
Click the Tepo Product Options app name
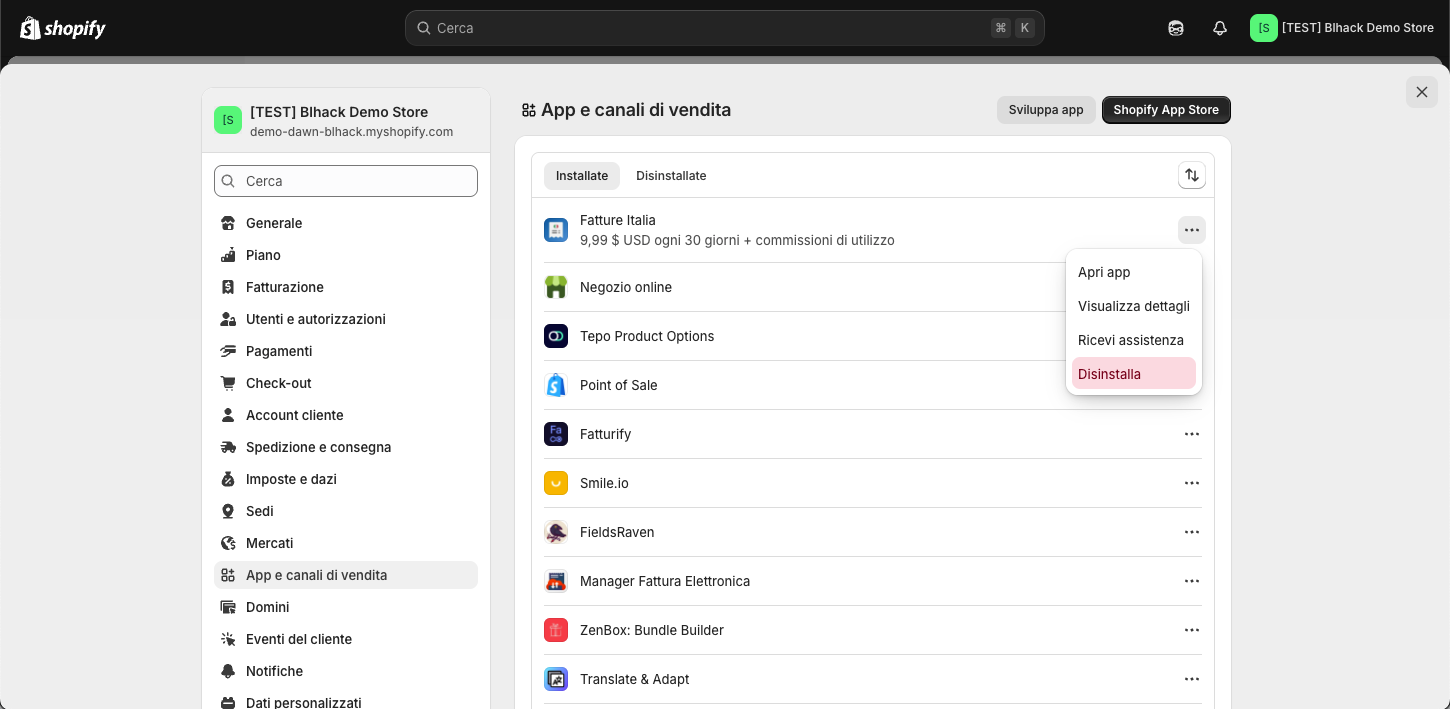(x=647, y=336)
